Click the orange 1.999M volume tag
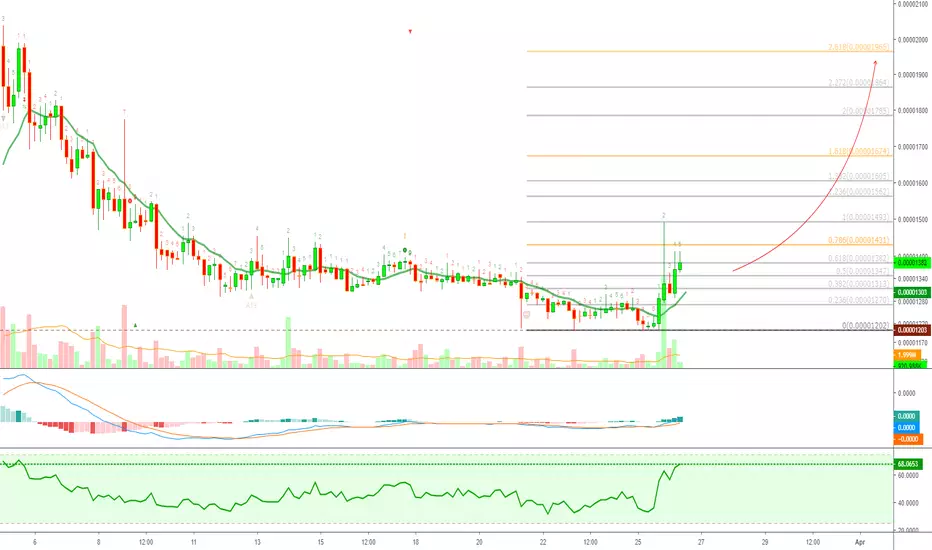The width and height of the screenshot is (932, 550). 907,355
